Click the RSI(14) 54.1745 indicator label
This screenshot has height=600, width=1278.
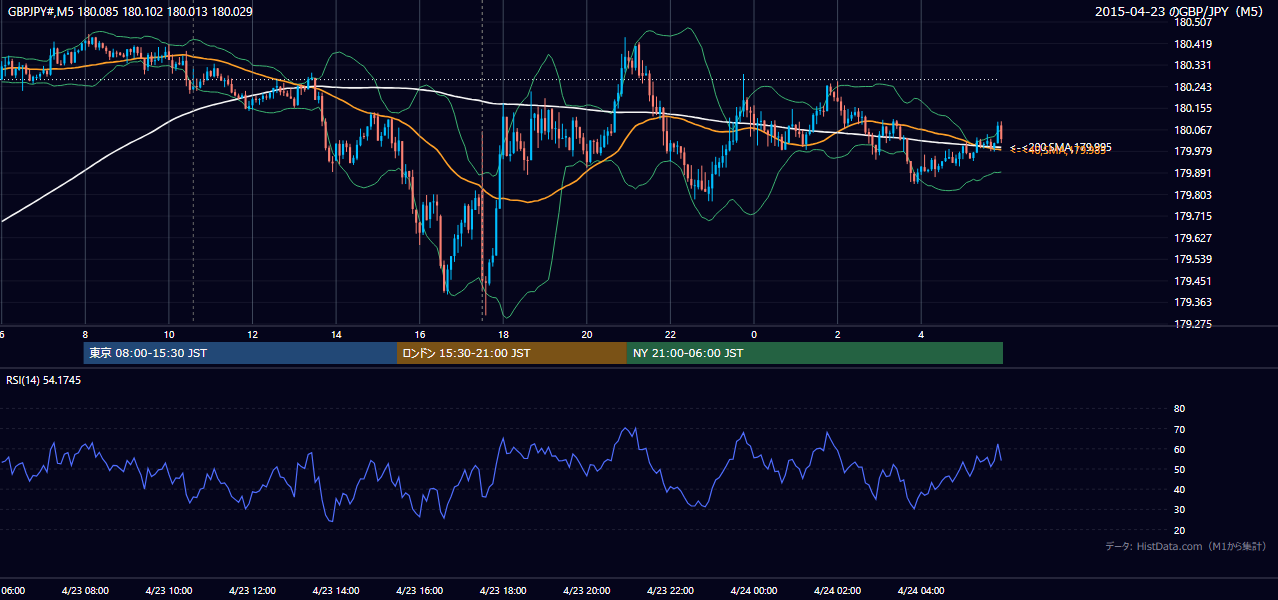click(x=44, y=380)
